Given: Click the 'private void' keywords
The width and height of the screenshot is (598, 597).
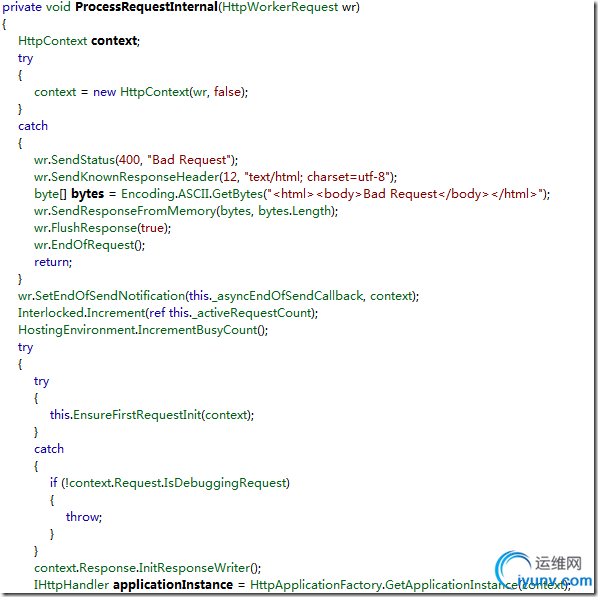Looking at the screenshot, I should pos(37,7).
